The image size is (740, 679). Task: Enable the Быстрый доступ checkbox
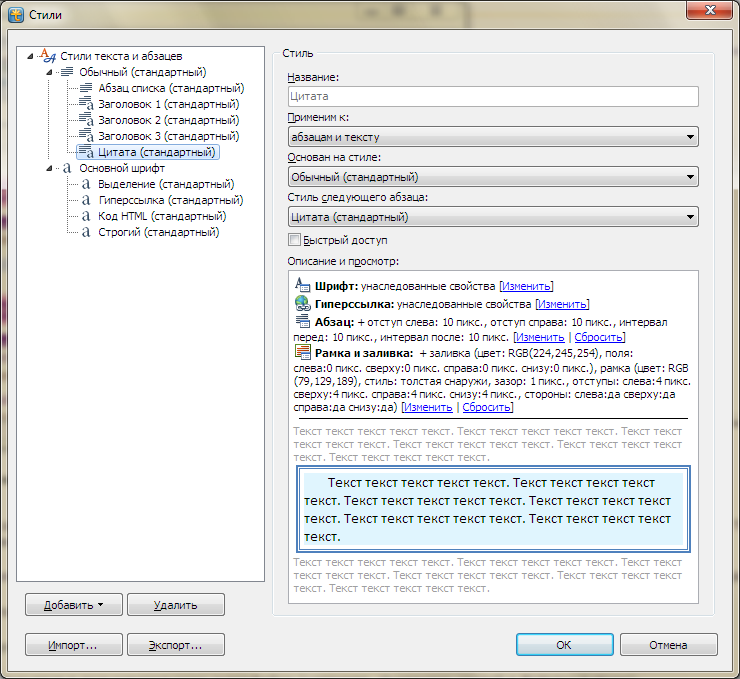pos(294,240)
